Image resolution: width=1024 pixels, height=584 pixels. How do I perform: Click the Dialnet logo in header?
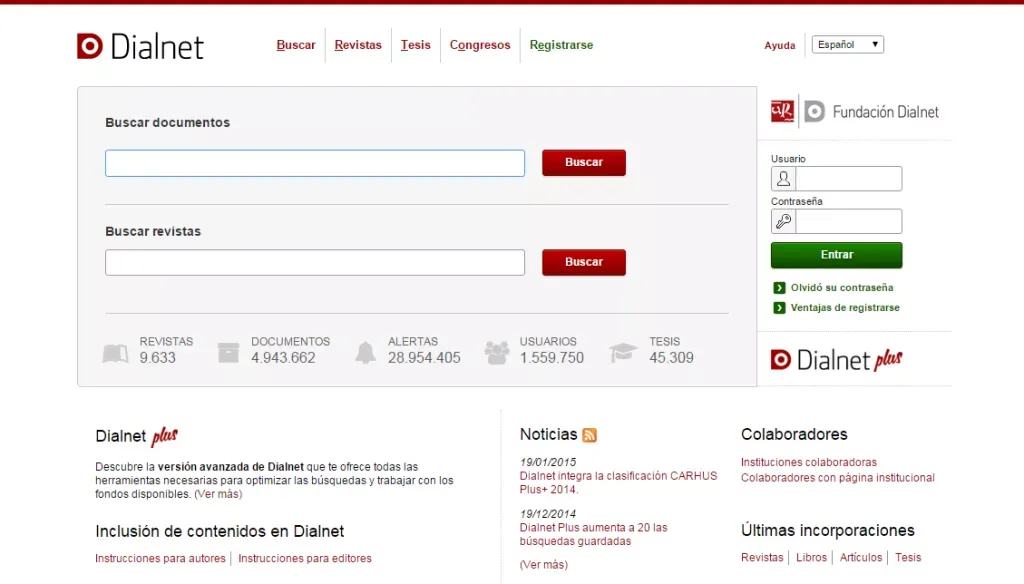point(140,46)
